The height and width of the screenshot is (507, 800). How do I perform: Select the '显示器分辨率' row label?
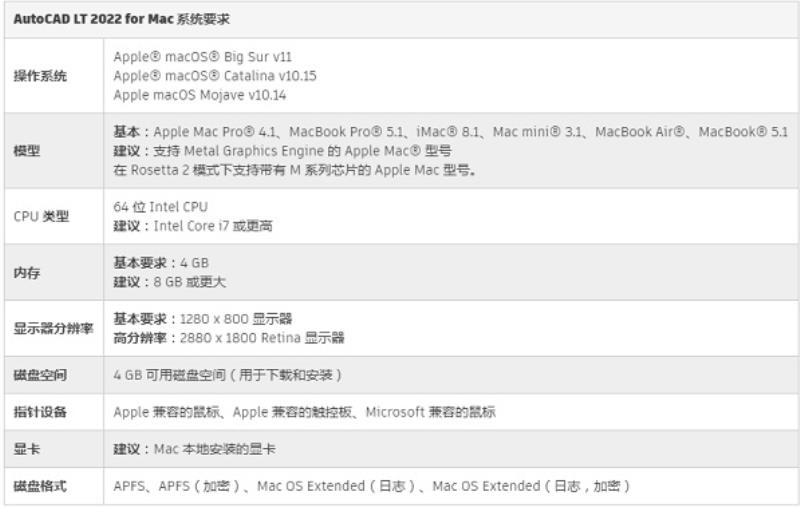[54, 328]
